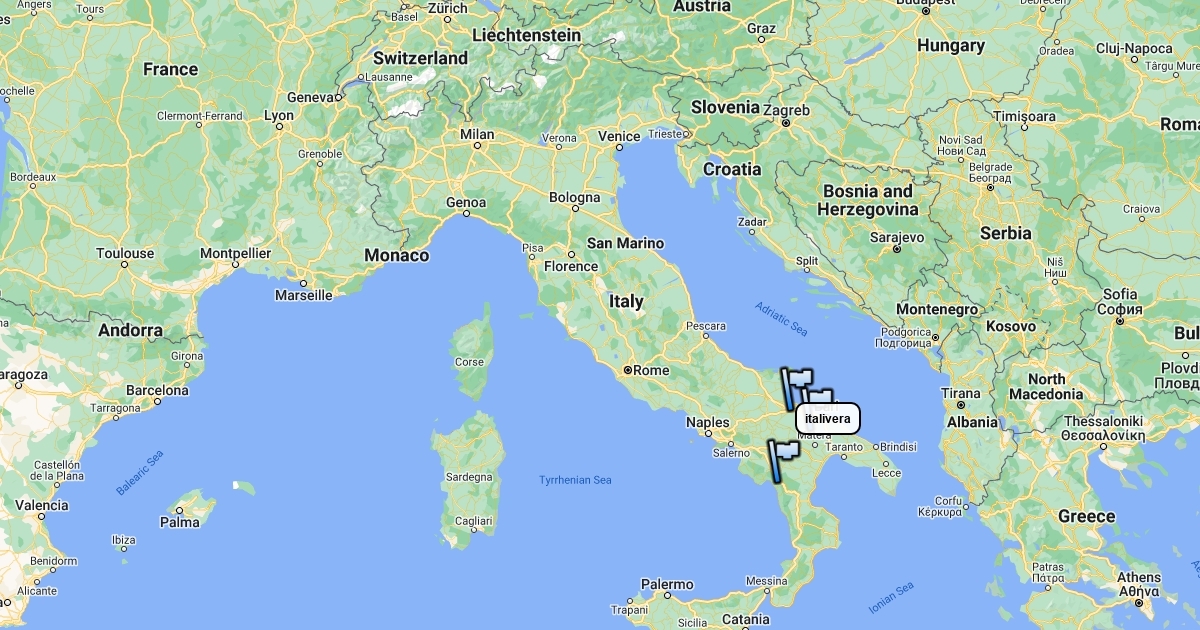Screen dimensions: 1200x630
Task: Select the Sardegna island label
Action: [467, 477]
